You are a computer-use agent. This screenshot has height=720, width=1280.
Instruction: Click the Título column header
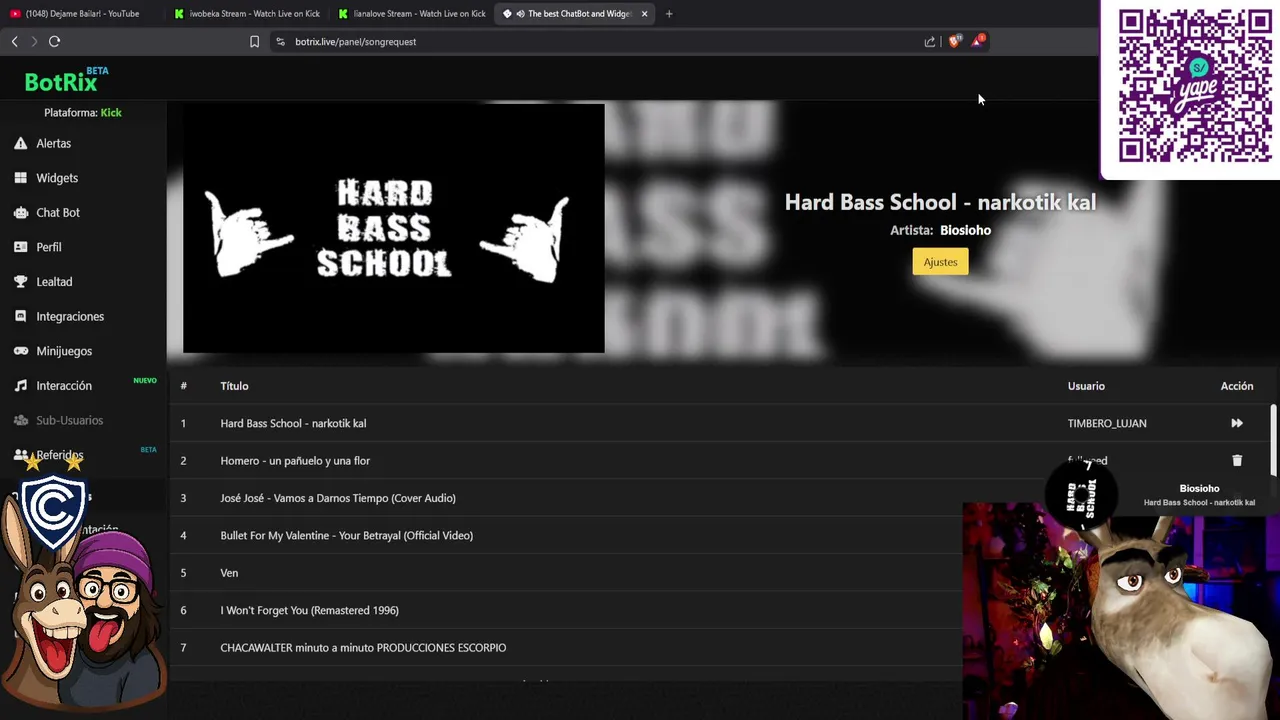pyautogui.click(x=234, y=386)
